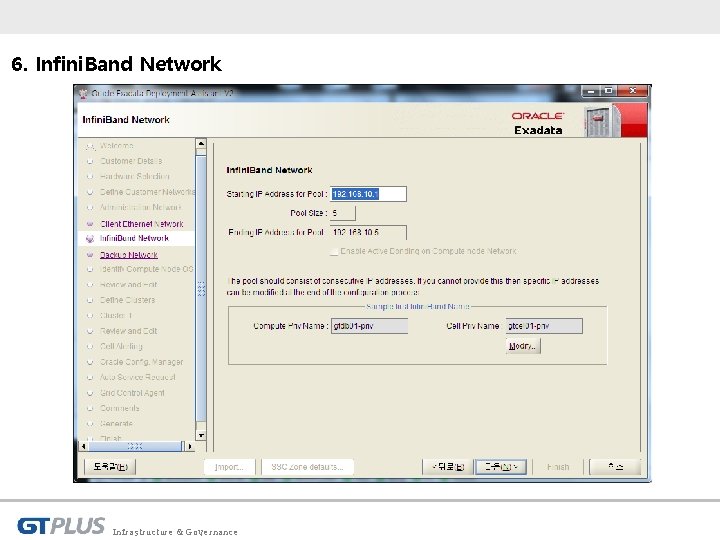Select the Define Clusters step
Viewport: 720px width, 540px height.
coord(128,300)
